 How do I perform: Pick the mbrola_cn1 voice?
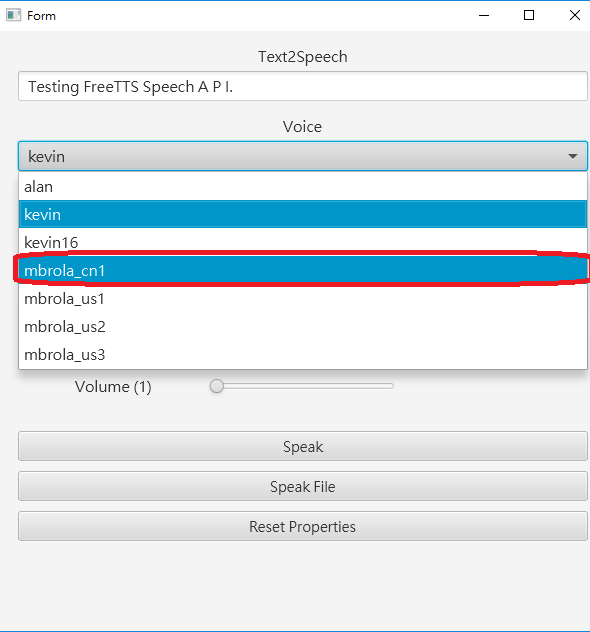tap(303, 270)
